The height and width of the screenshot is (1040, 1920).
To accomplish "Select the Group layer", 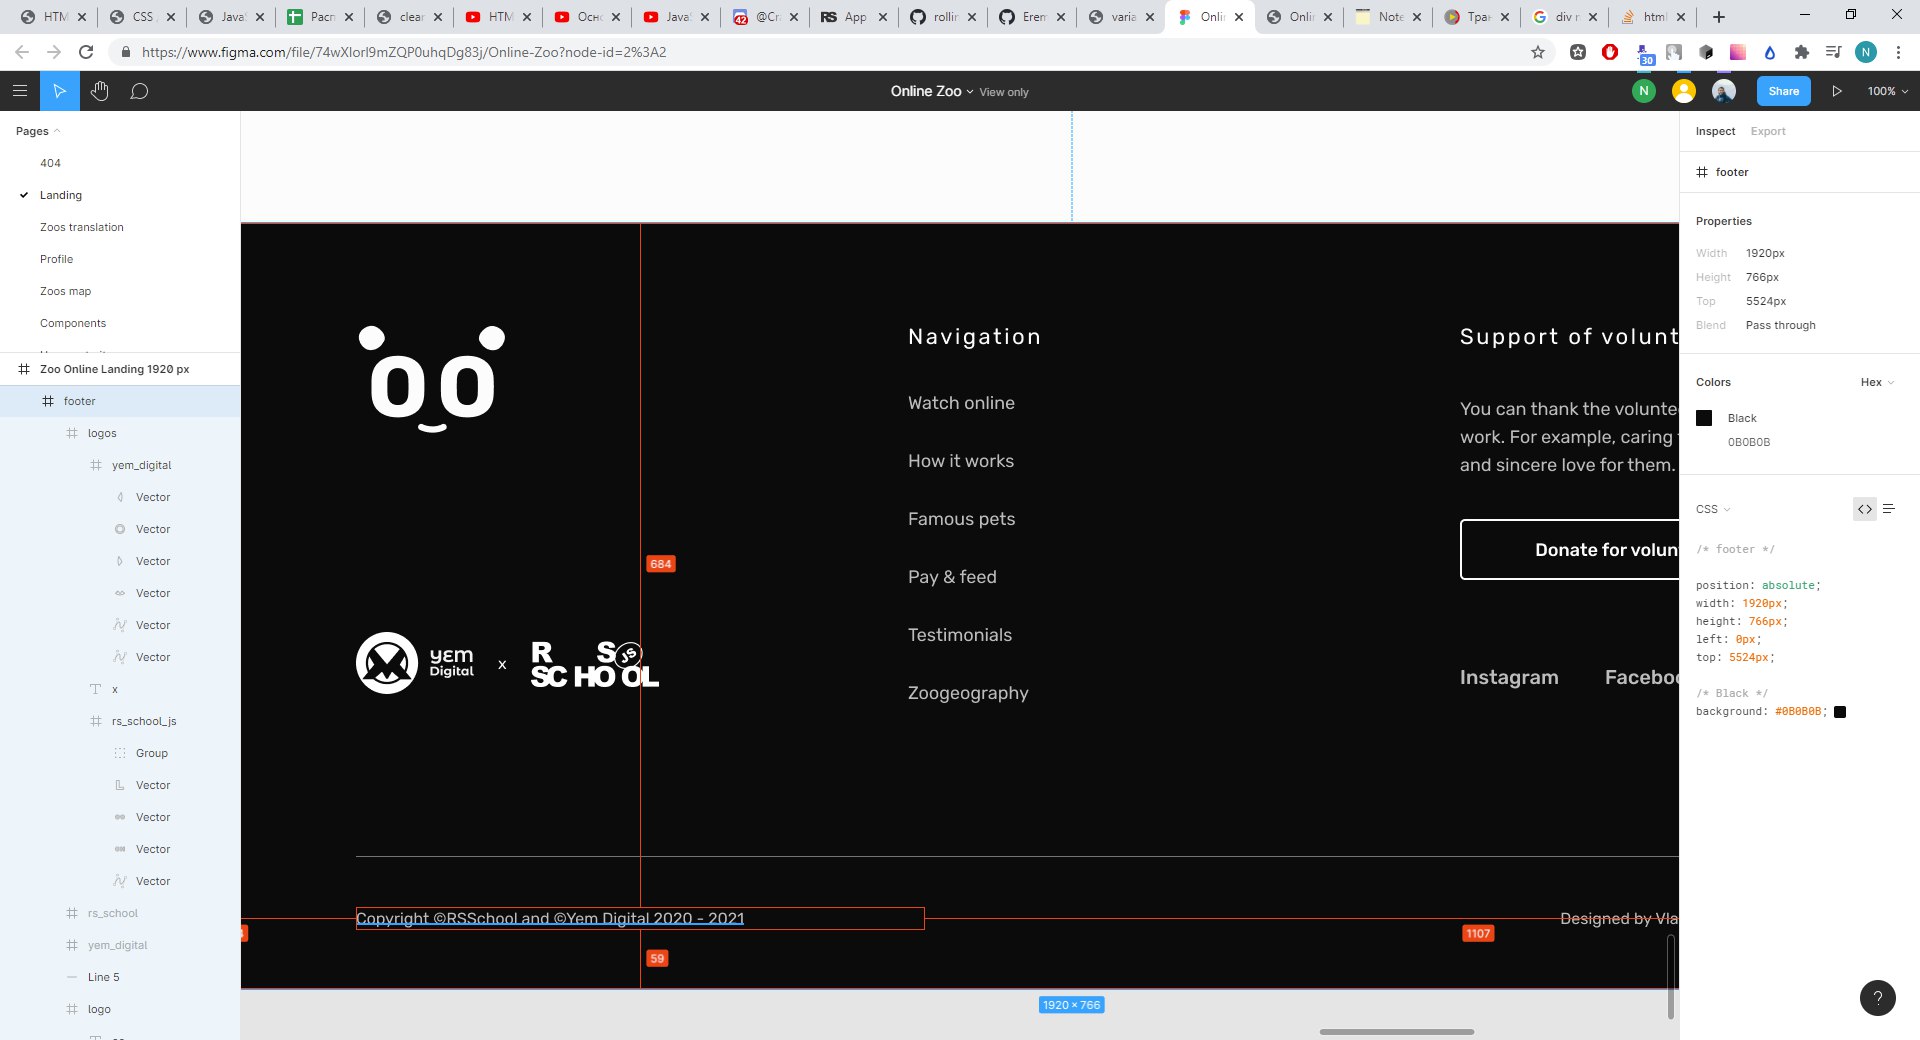I will (x=120, y=753).
